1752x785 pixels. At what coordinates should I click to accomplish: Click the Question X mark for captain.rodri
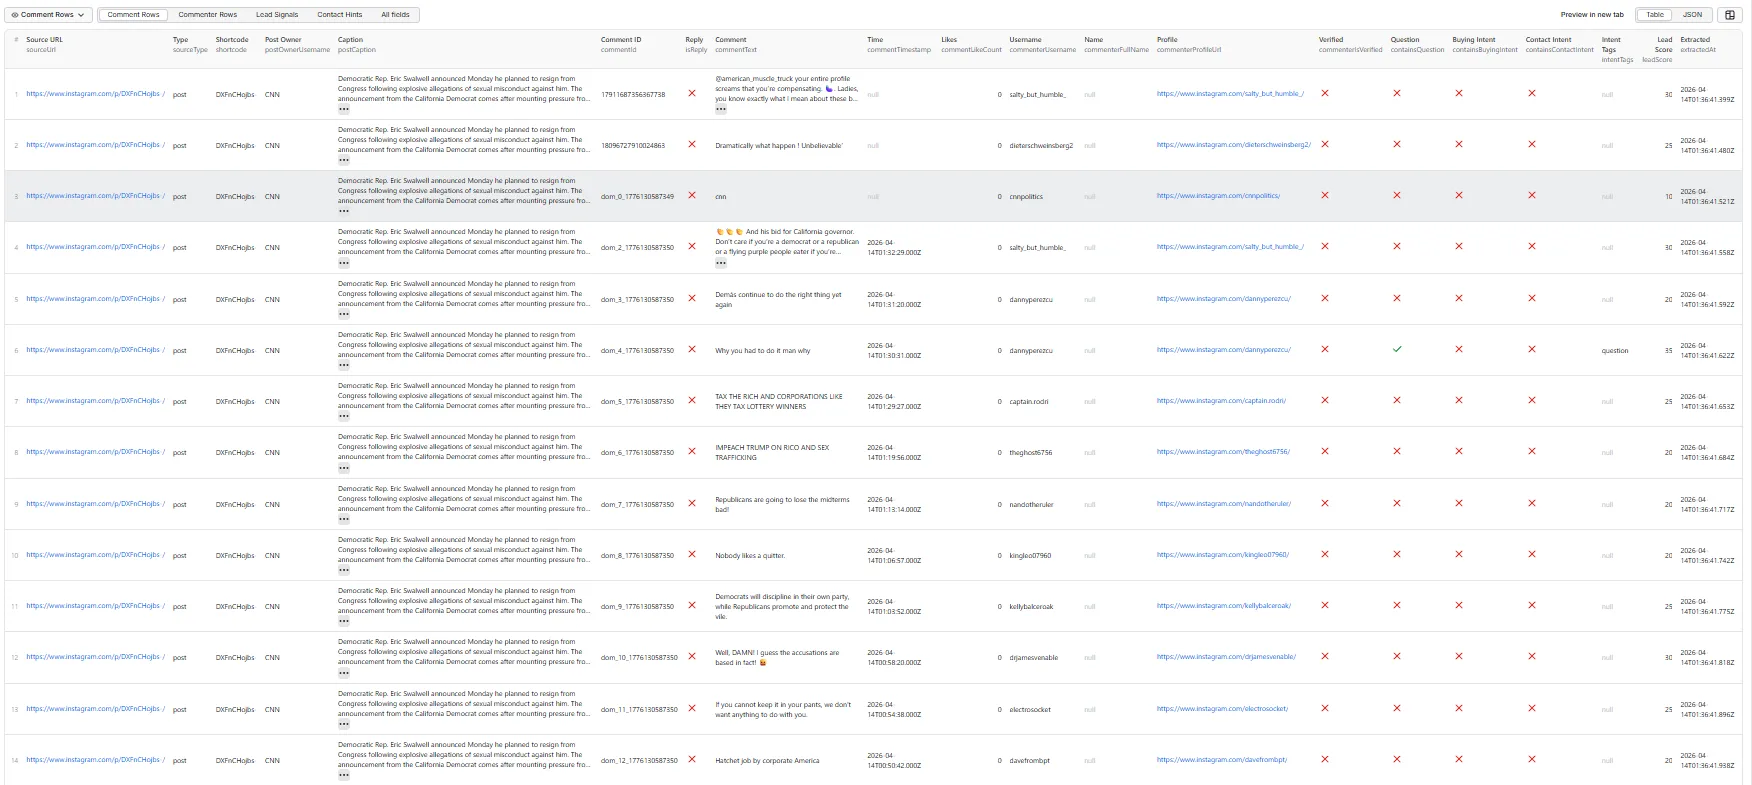pos(1397,400)
